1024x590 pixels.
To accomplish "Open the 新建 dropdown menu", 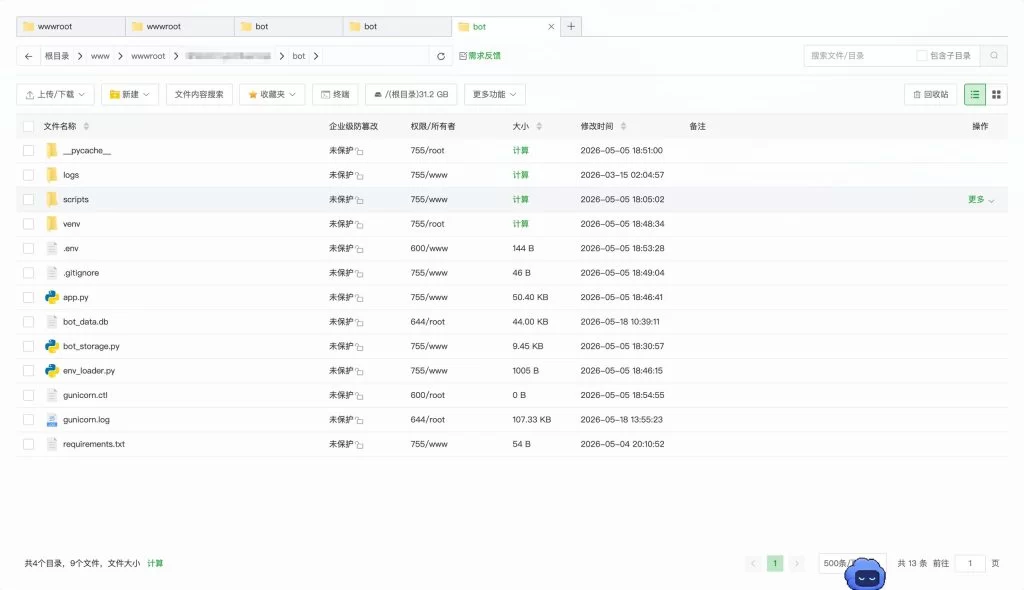I will point(129,95).
